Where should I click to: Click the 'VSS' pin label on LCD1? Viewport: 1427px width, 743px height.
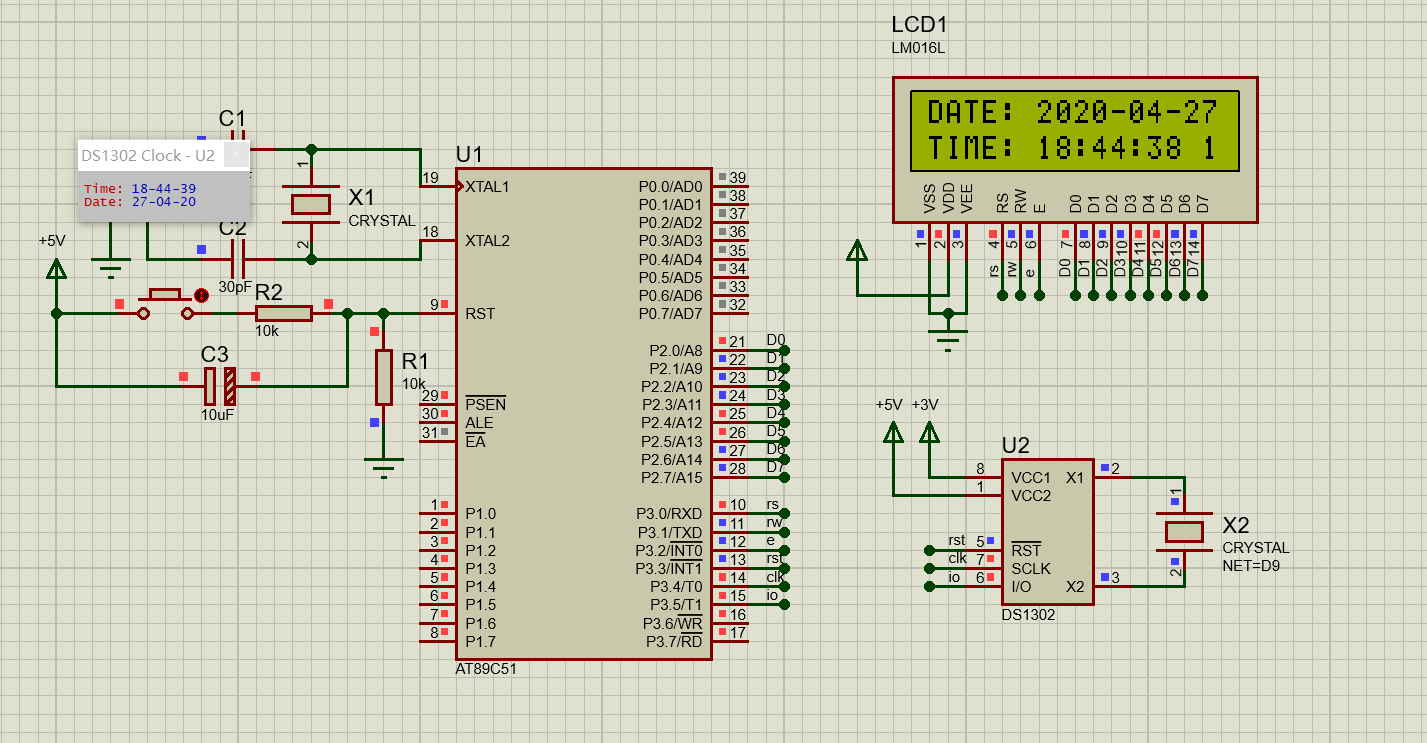[930, 200]
